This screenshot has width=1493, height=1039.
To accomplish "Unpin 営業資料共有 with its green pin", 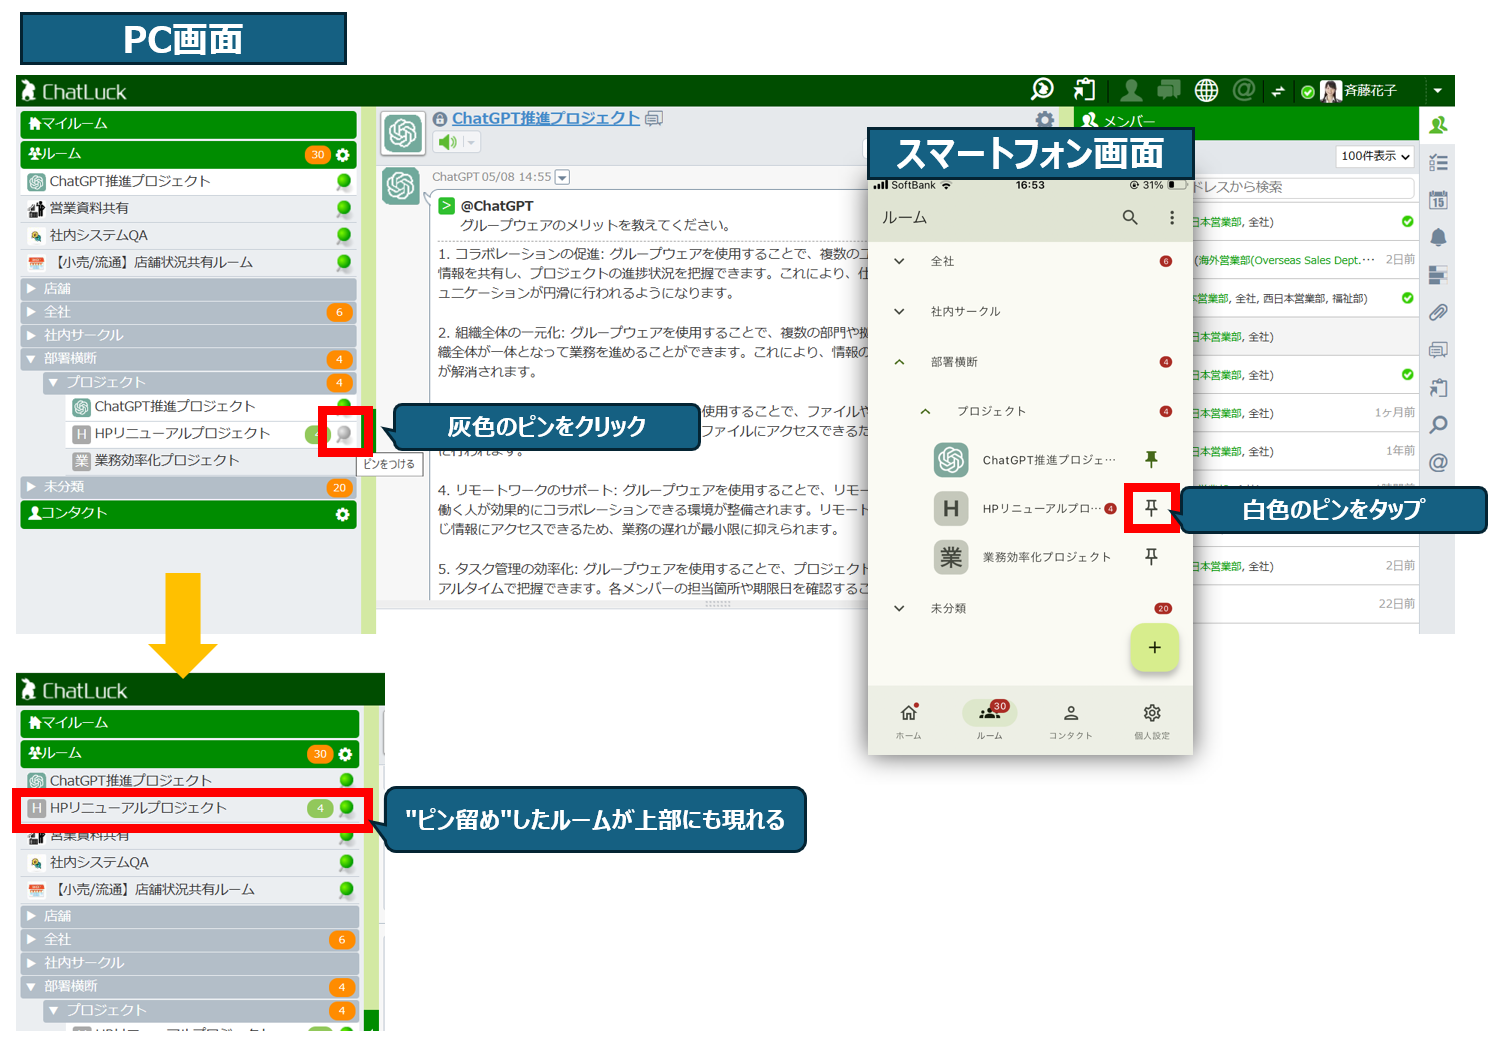I will tap(343, 209).
